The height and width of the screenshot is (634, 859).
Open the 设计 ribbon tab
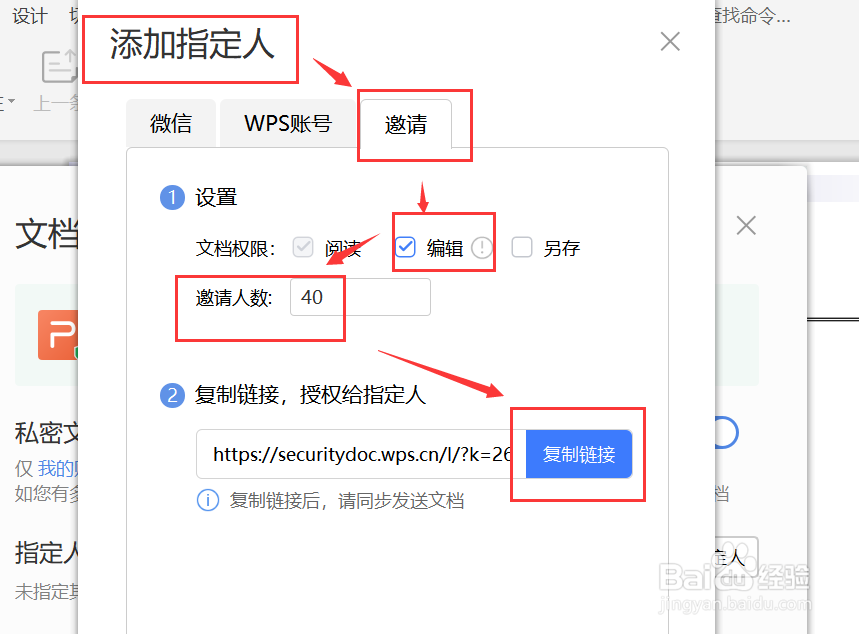tap(30, 15)
